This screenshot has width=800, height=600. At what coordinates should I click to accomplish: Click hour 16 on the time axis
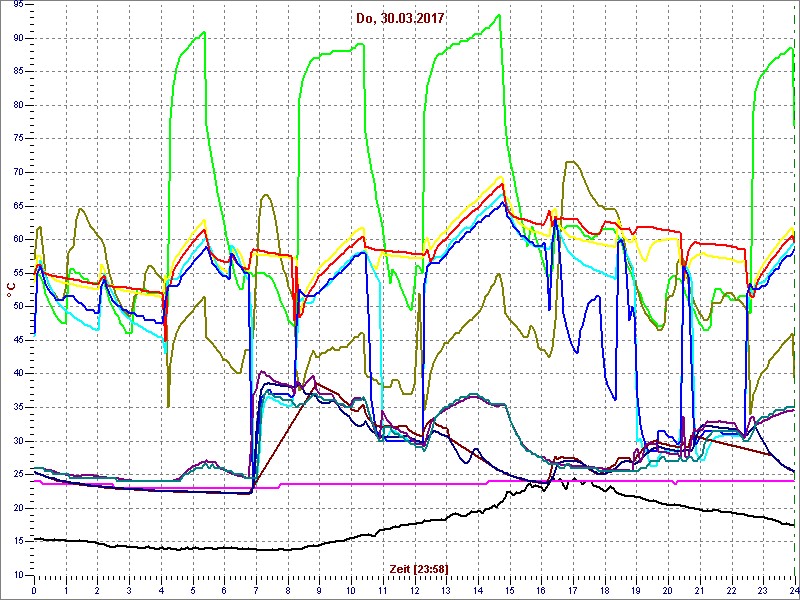click(x=541, y=590)
